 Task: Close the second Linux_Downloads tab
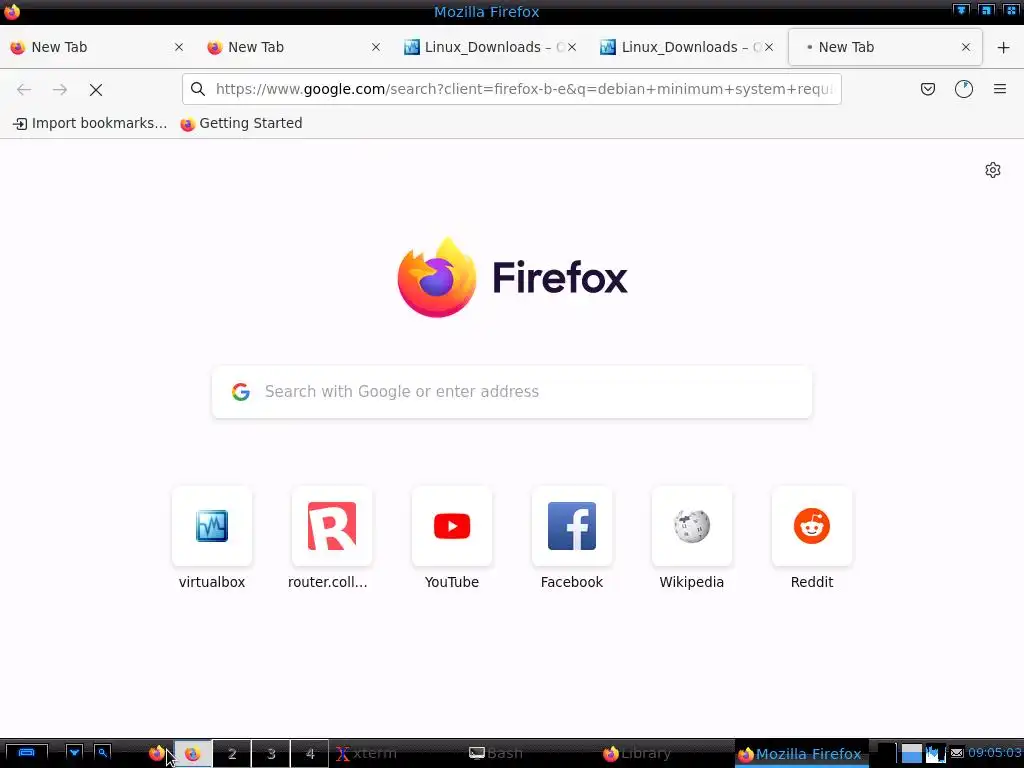769,47
